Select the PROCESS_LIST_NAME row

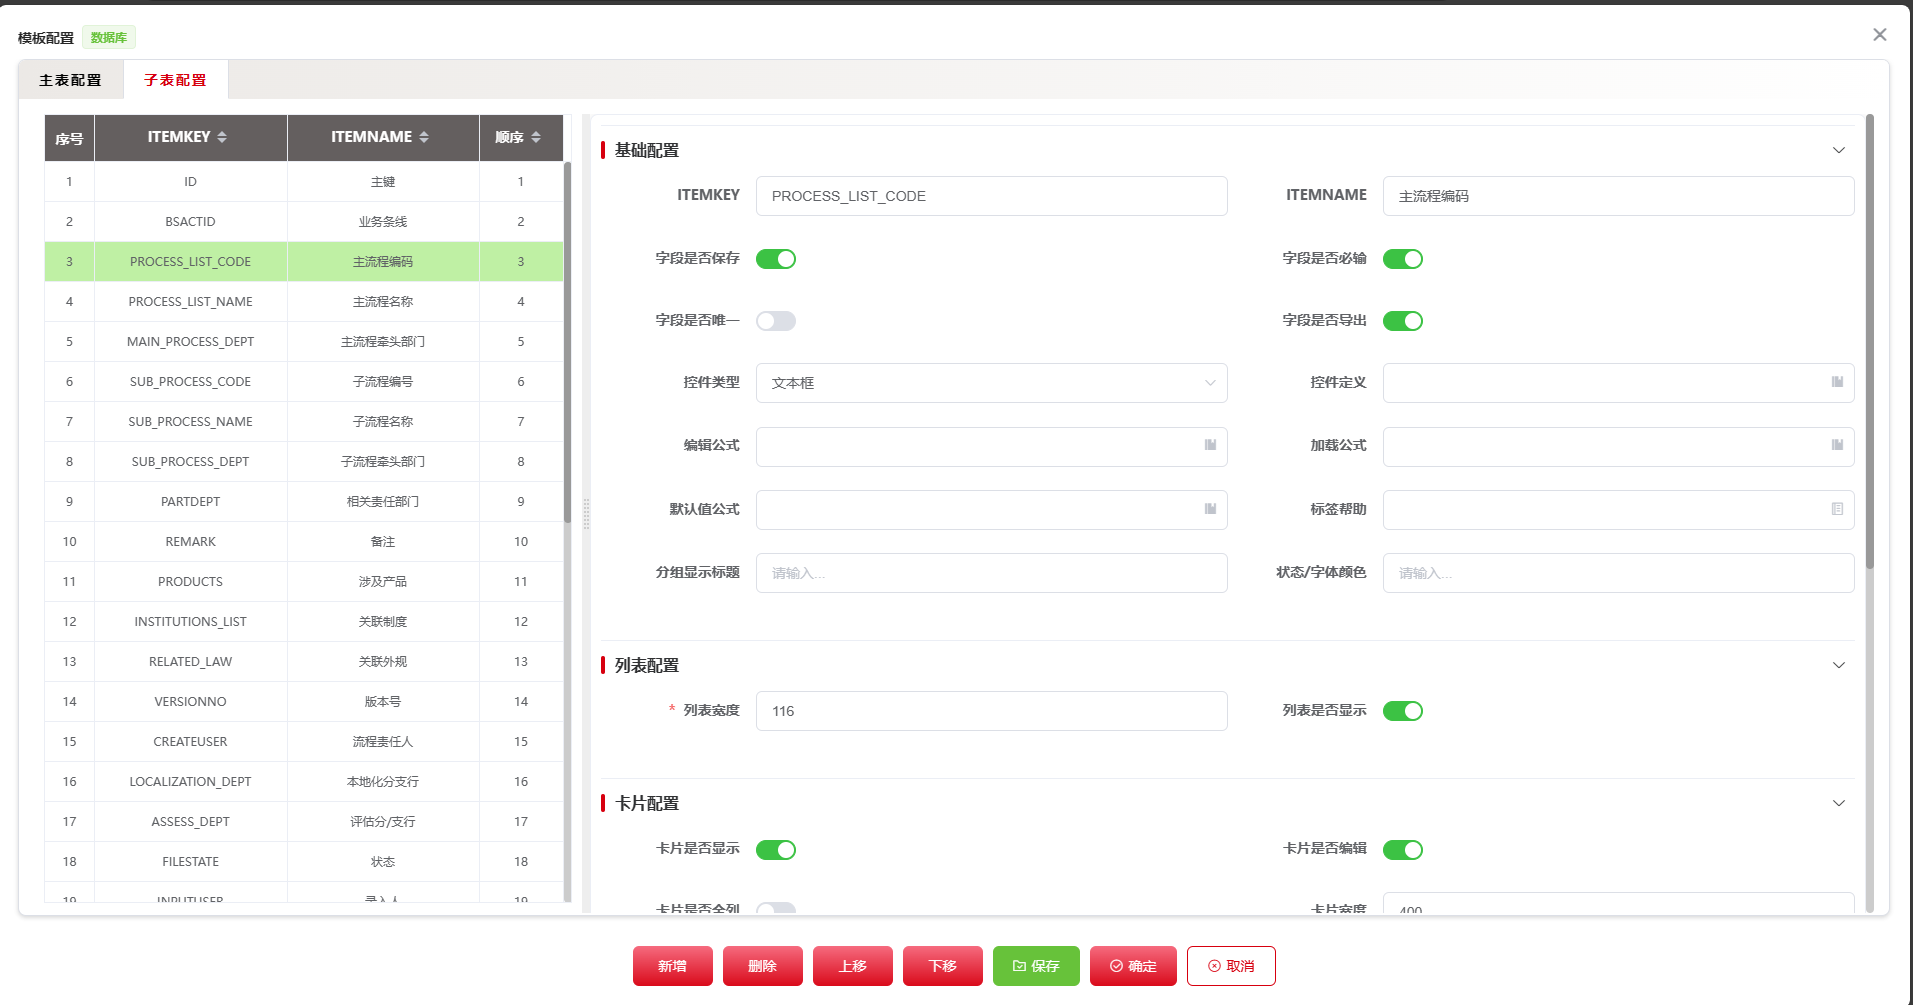pyautogui.click(x=304, y=302)
